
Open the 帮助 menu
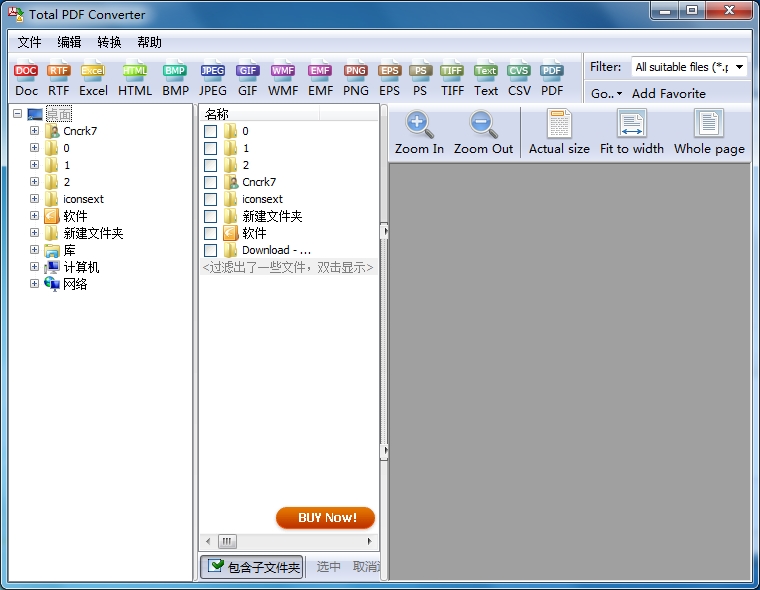pos(149,42)
